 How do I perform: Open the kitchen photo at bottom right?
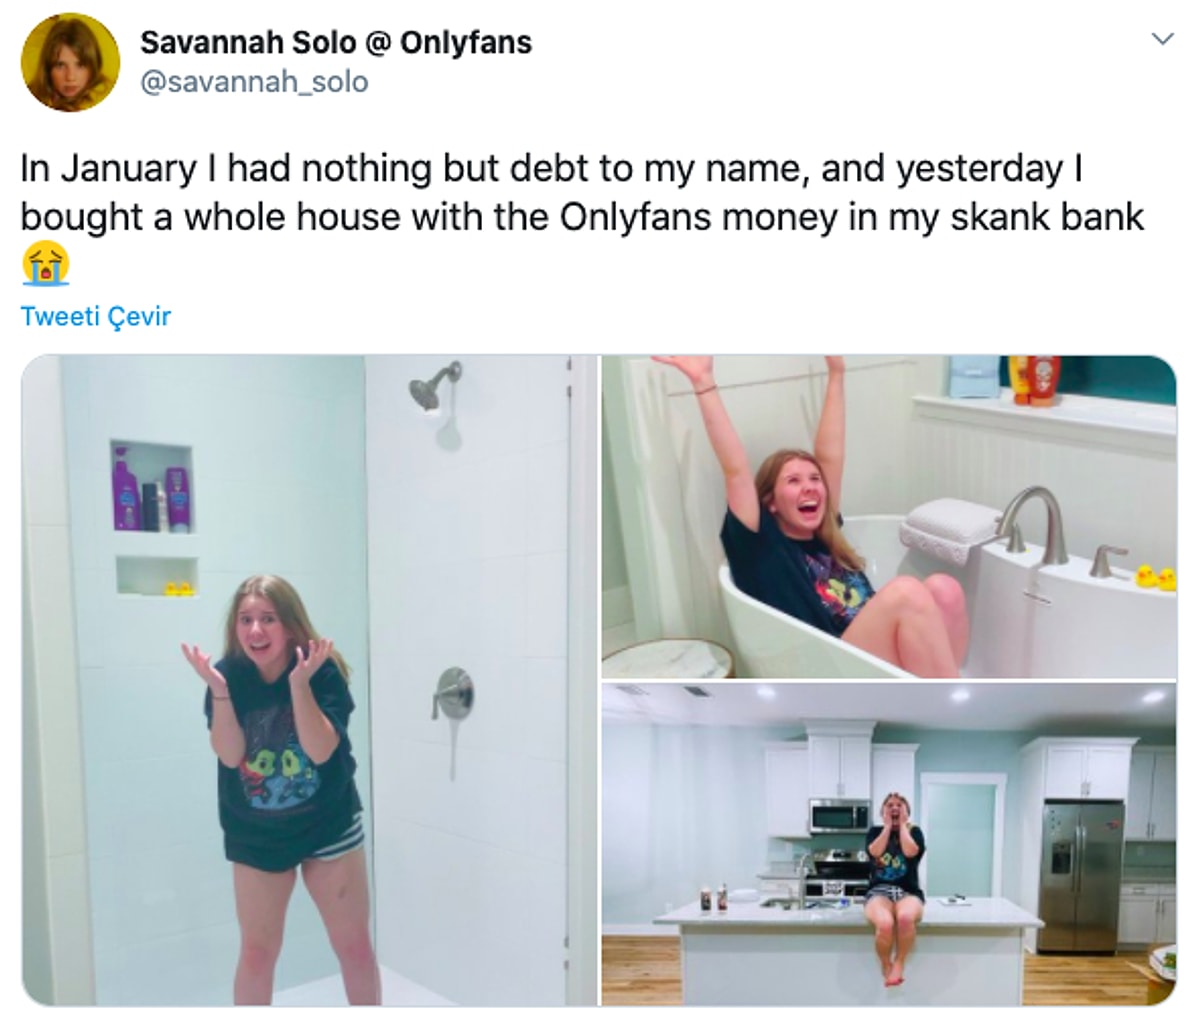point(888,843)
